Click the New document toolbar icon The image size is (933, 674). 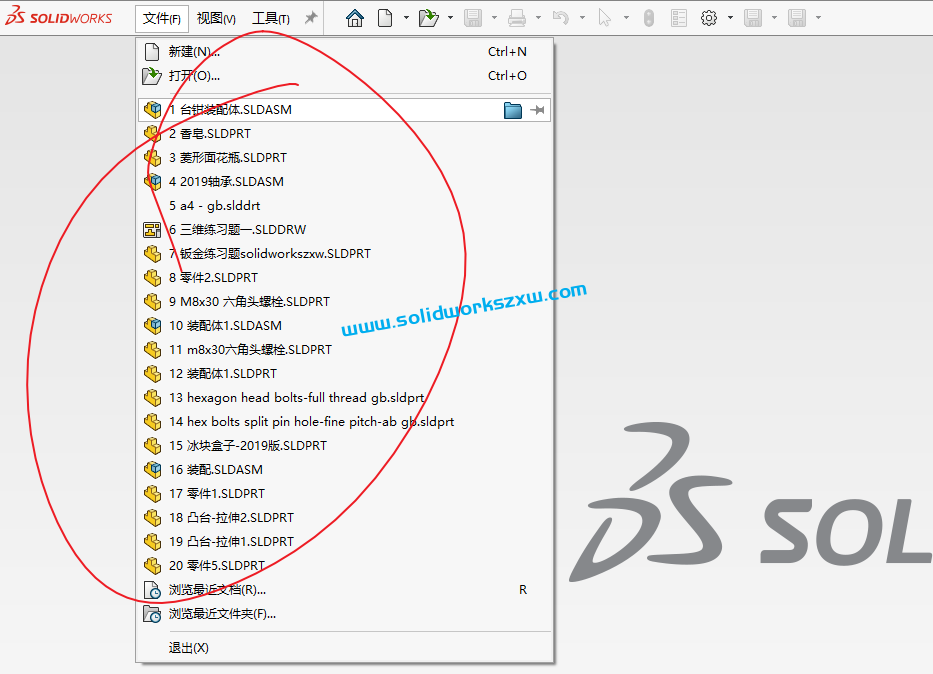384,17
